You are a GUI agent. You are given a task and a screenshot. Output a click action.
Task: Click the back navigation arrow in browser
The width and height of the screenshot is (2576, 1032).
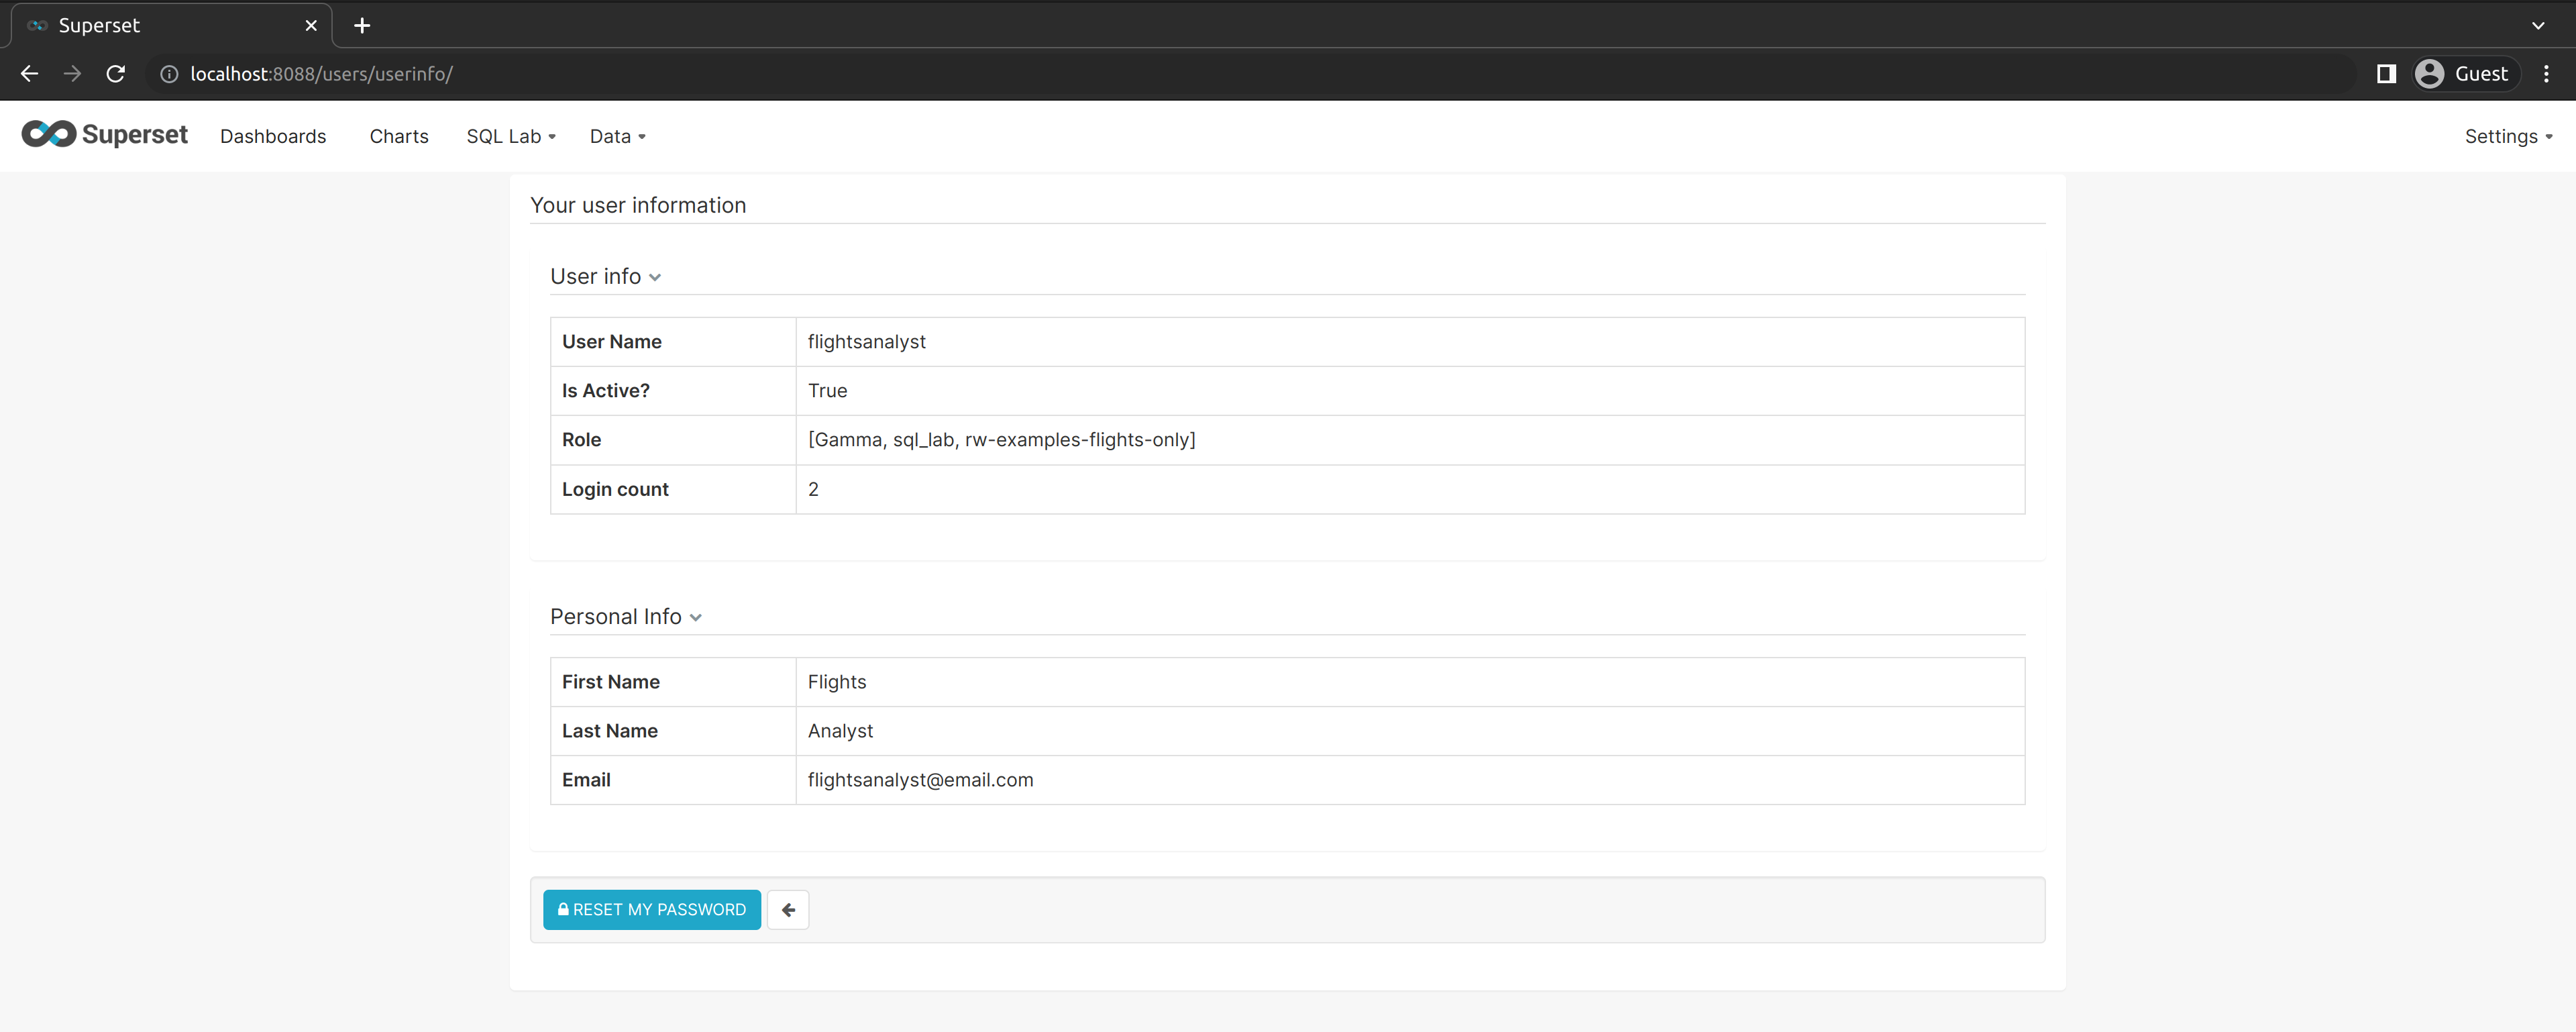pos(29,73)
